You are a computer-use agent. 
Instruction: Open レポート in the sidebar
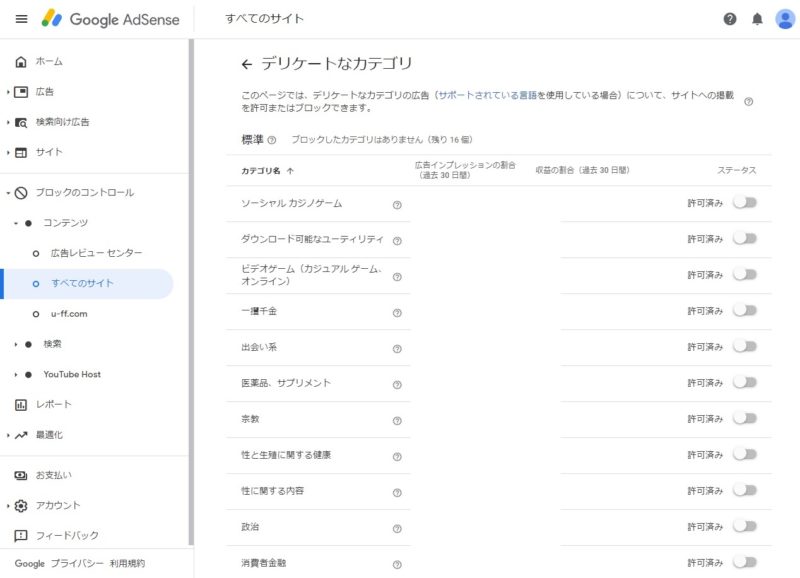click(52, 405)
